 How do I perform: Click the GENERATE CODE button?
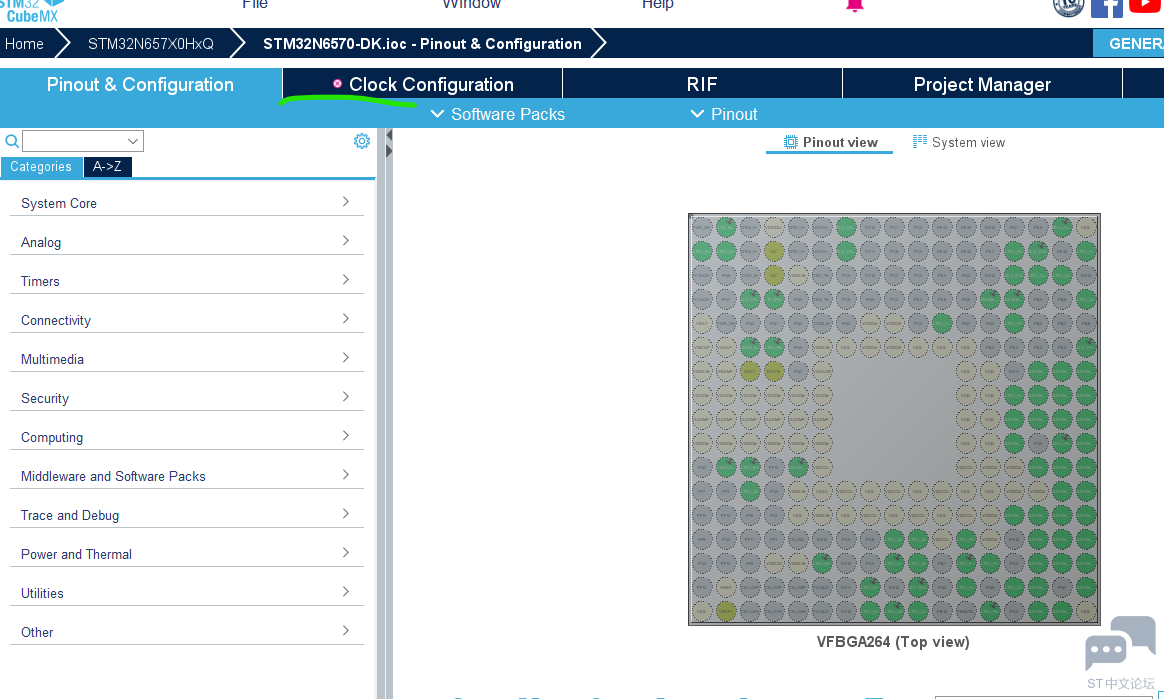click(1128, 43)
